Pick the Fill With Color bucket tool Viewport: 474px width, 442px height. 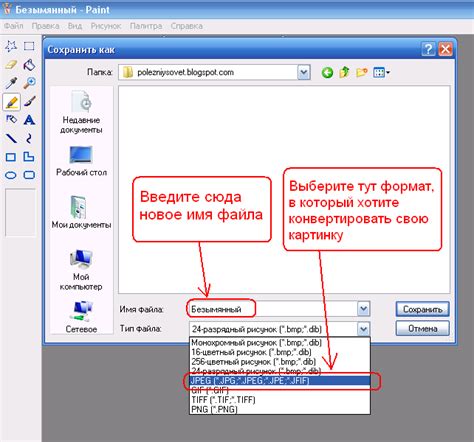tap(29, 64)
